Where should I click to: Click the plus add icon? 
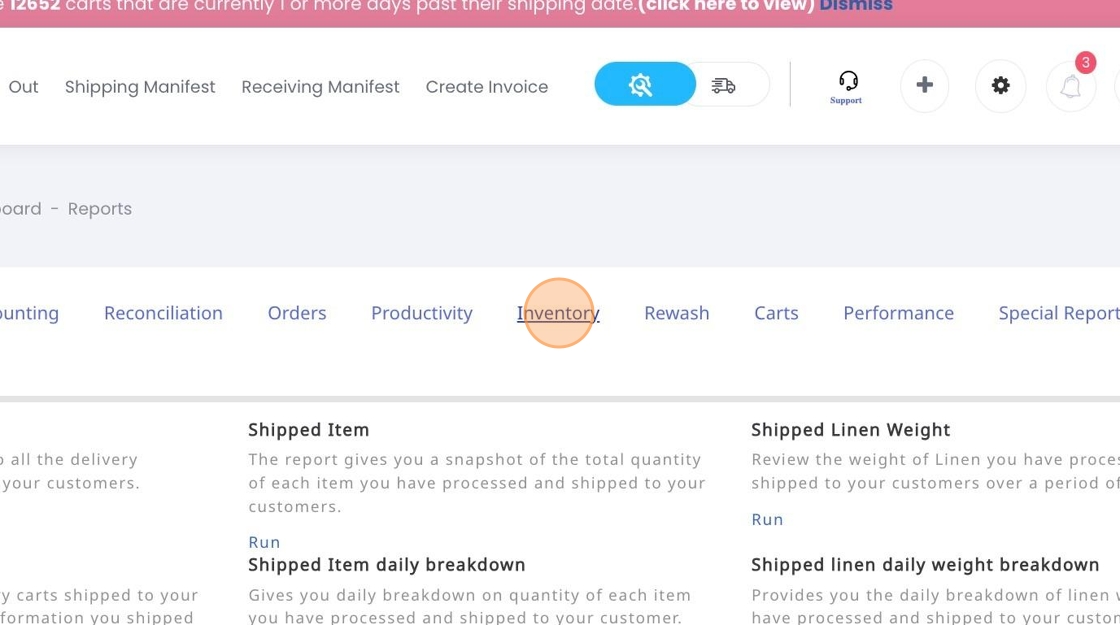click(x=924, y=86)
